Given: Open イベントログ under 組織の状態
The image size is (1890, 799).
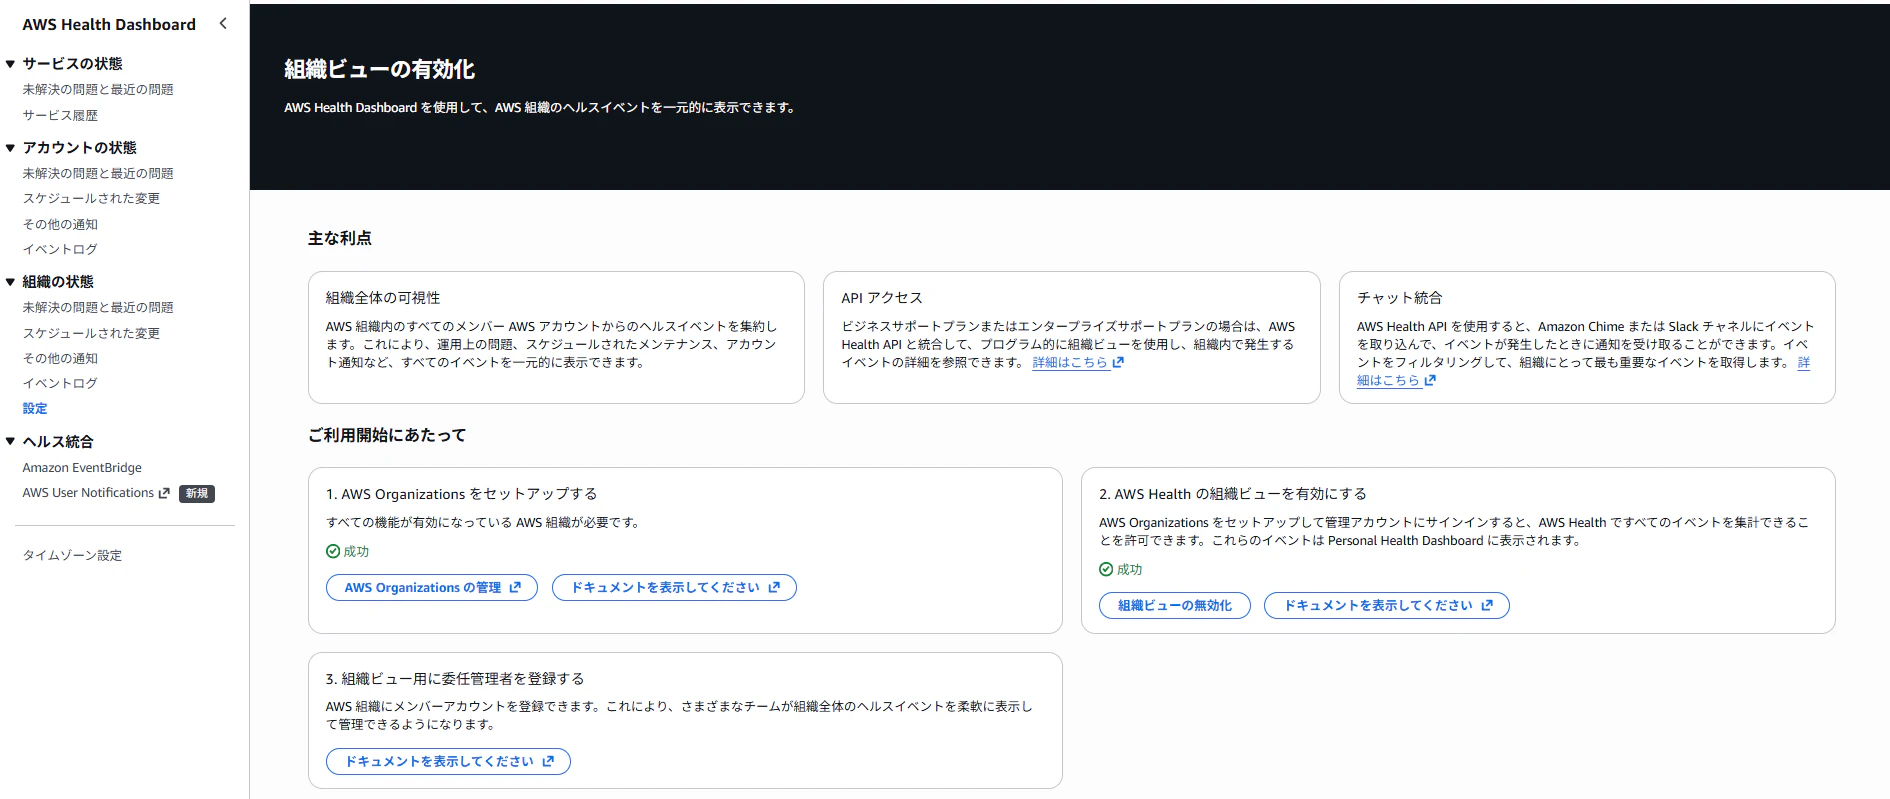Looking at the screenshot, I should coord(60,383).
